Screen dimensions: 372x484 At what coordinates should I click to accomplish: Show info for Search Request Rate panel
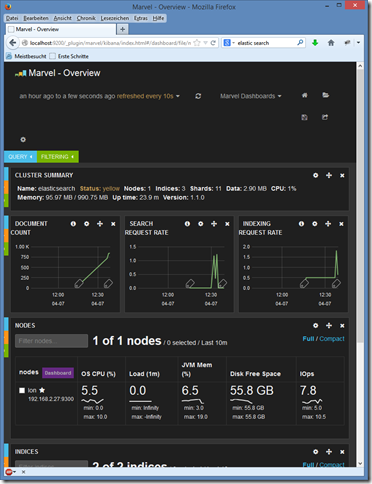(187, 224)
